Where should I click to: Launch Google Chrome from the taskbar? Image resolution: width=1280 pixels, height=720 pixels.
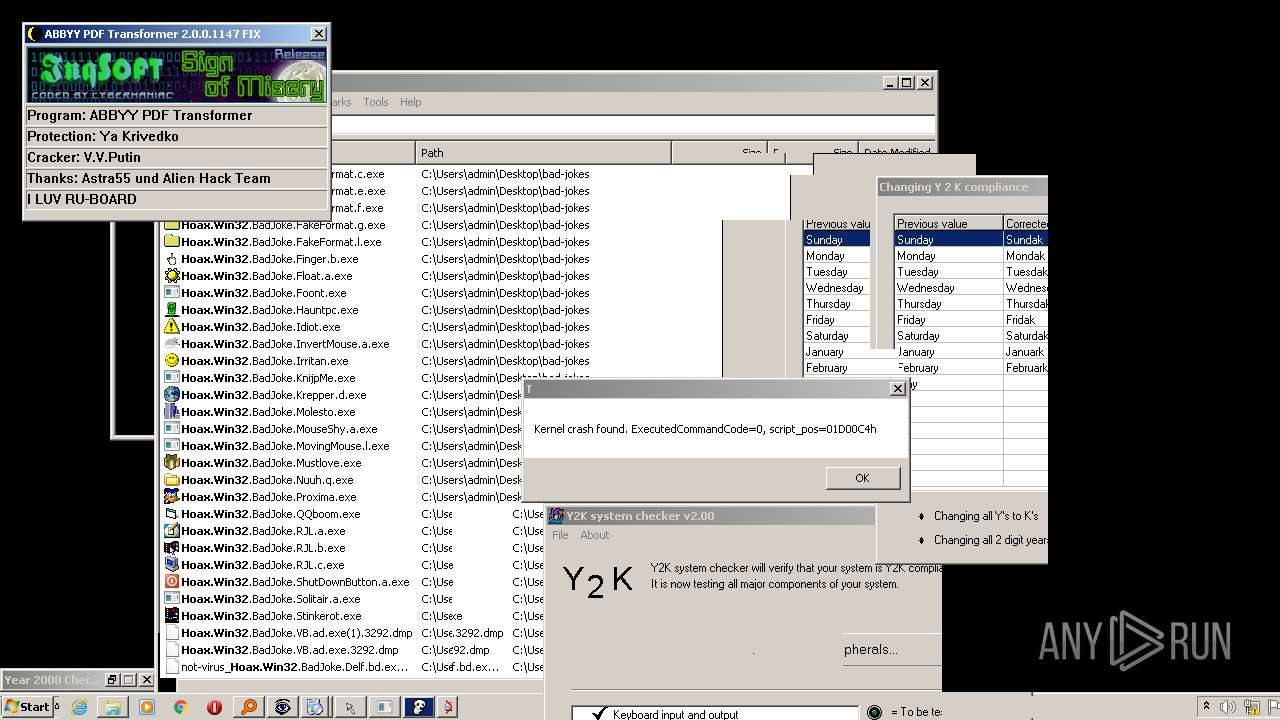coord(180,707)
